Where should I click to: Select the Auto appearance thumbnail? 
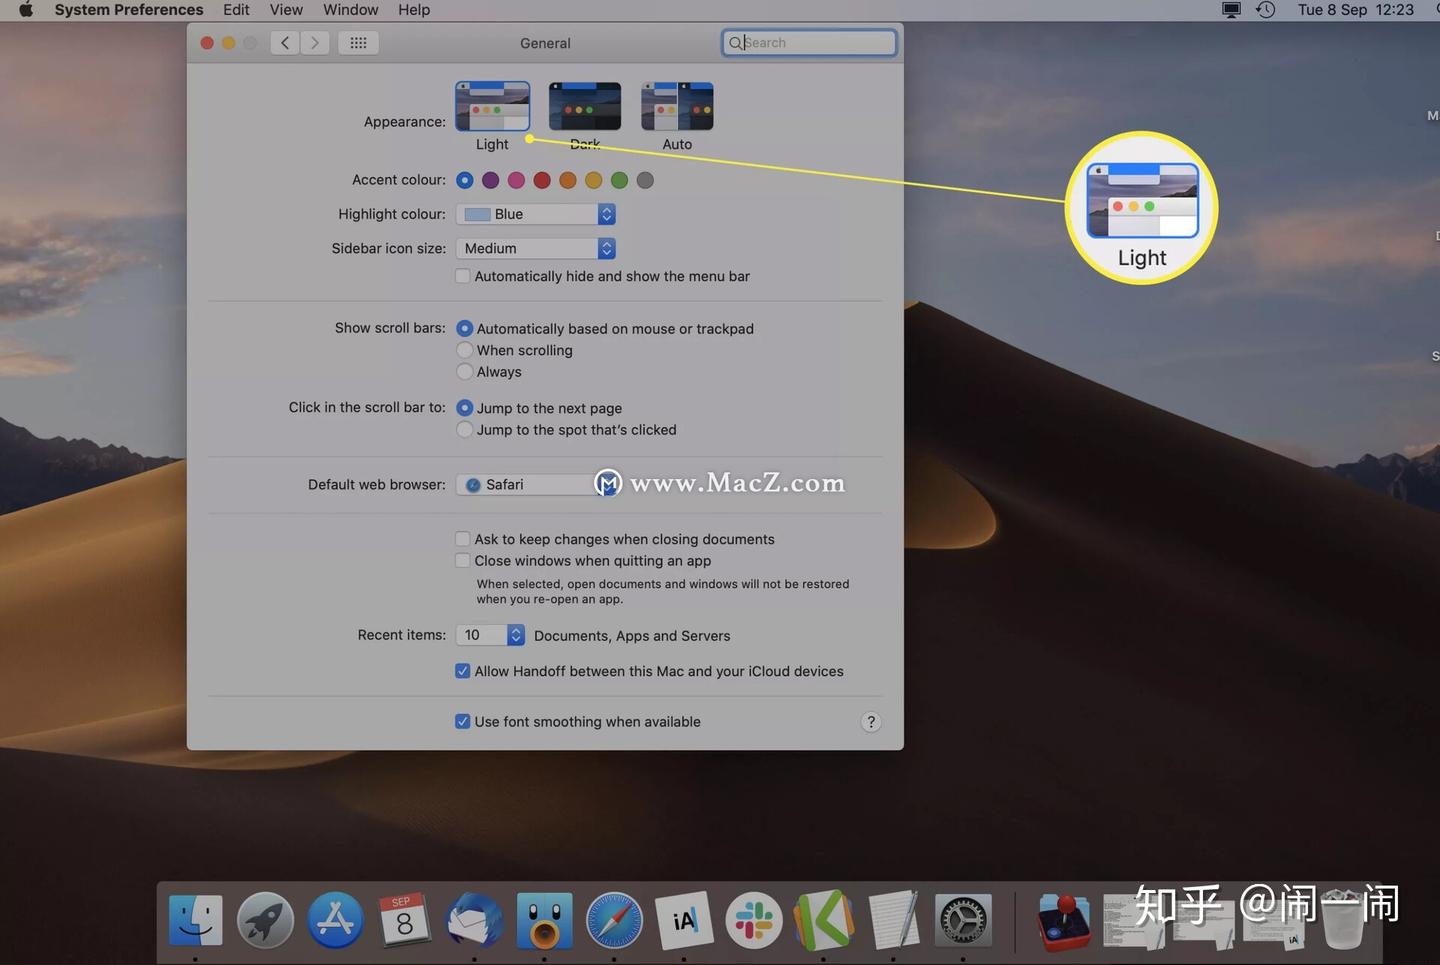pyautogui.click(x=677, y=107)
